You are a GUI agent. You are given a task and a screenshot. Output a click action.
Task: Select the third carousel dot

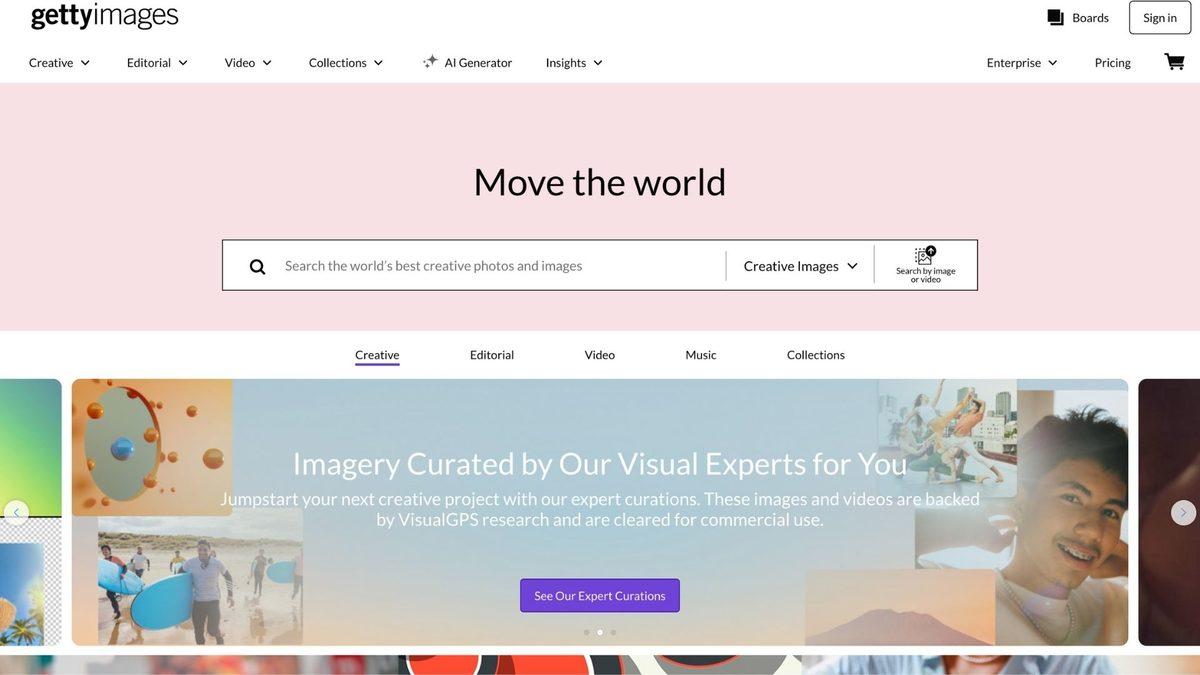pos(613,632)
